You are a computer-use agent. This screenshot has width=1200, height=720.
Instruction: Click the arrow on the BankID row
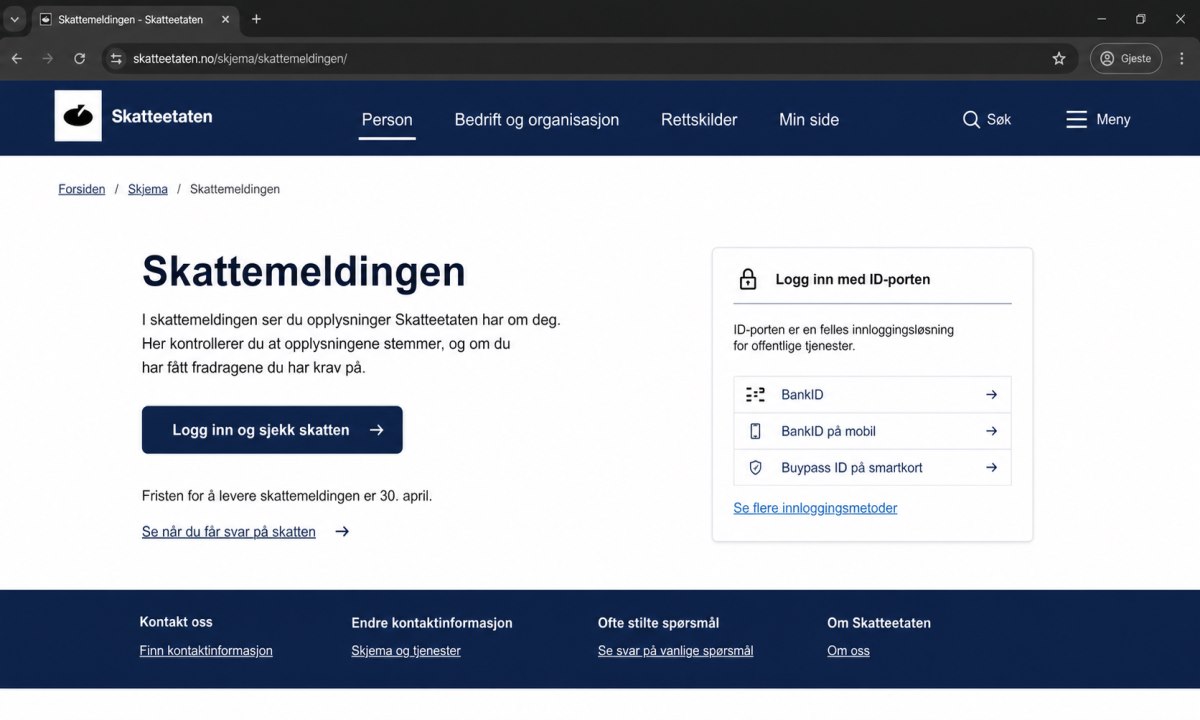pos(991,395)
